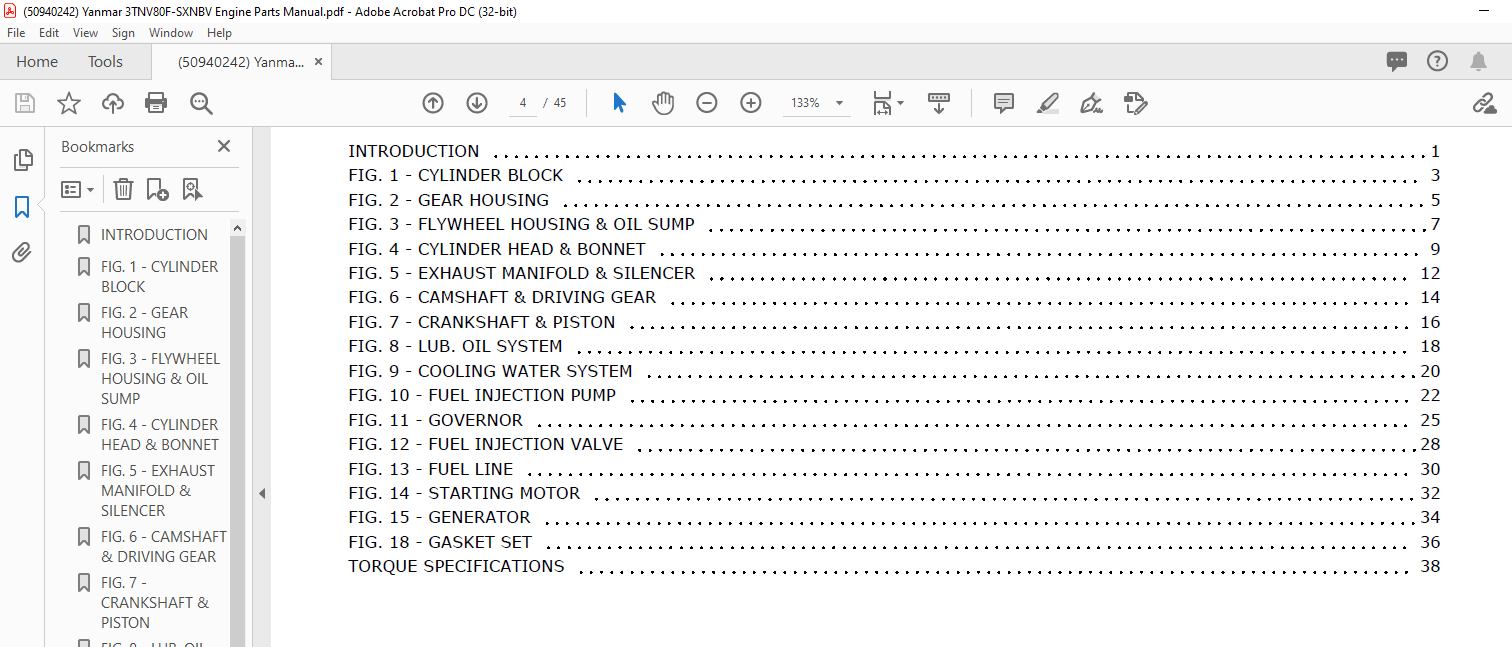Viewport: 1512px width, 647px height.
Task: Zoom in with plus button
Action: (751, 103)
